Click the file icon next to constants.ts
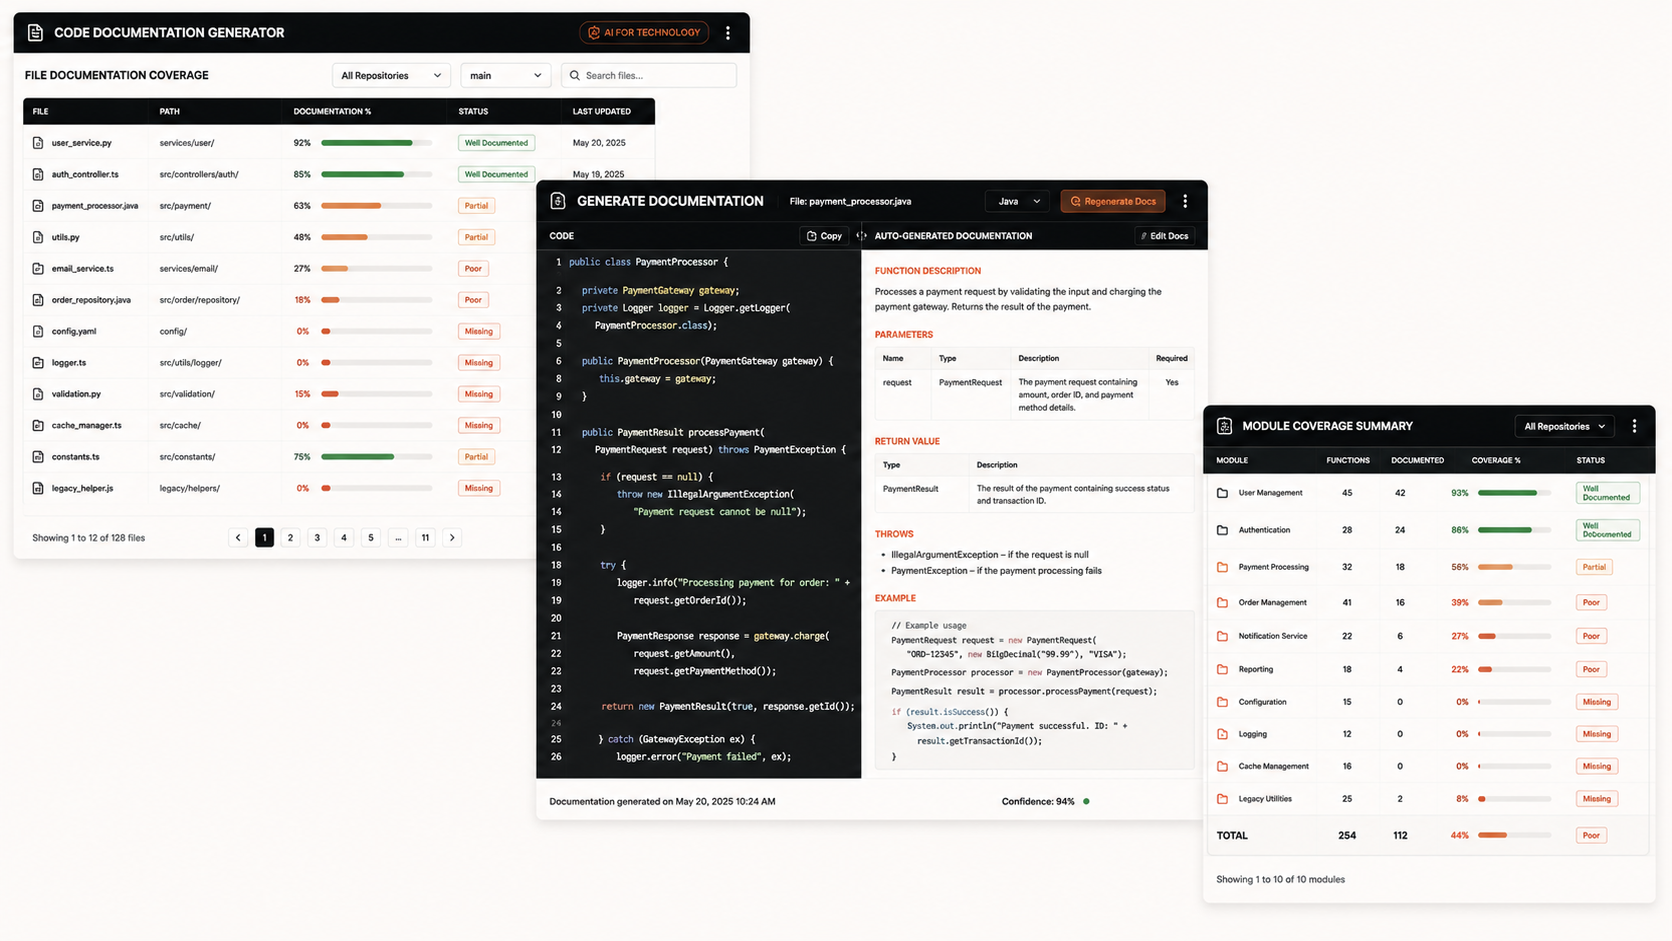 pos(38,457)
